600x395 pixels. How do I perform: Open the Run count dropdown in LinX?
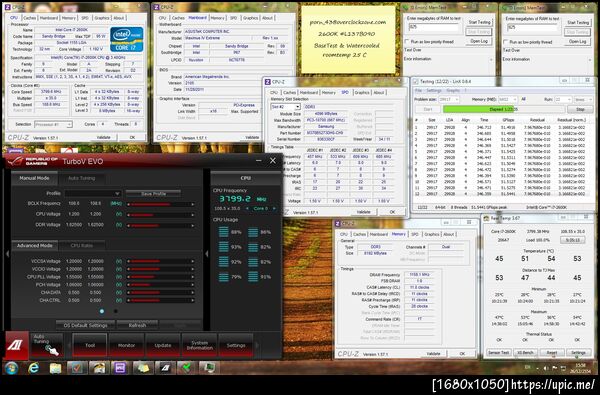[563, 100]
